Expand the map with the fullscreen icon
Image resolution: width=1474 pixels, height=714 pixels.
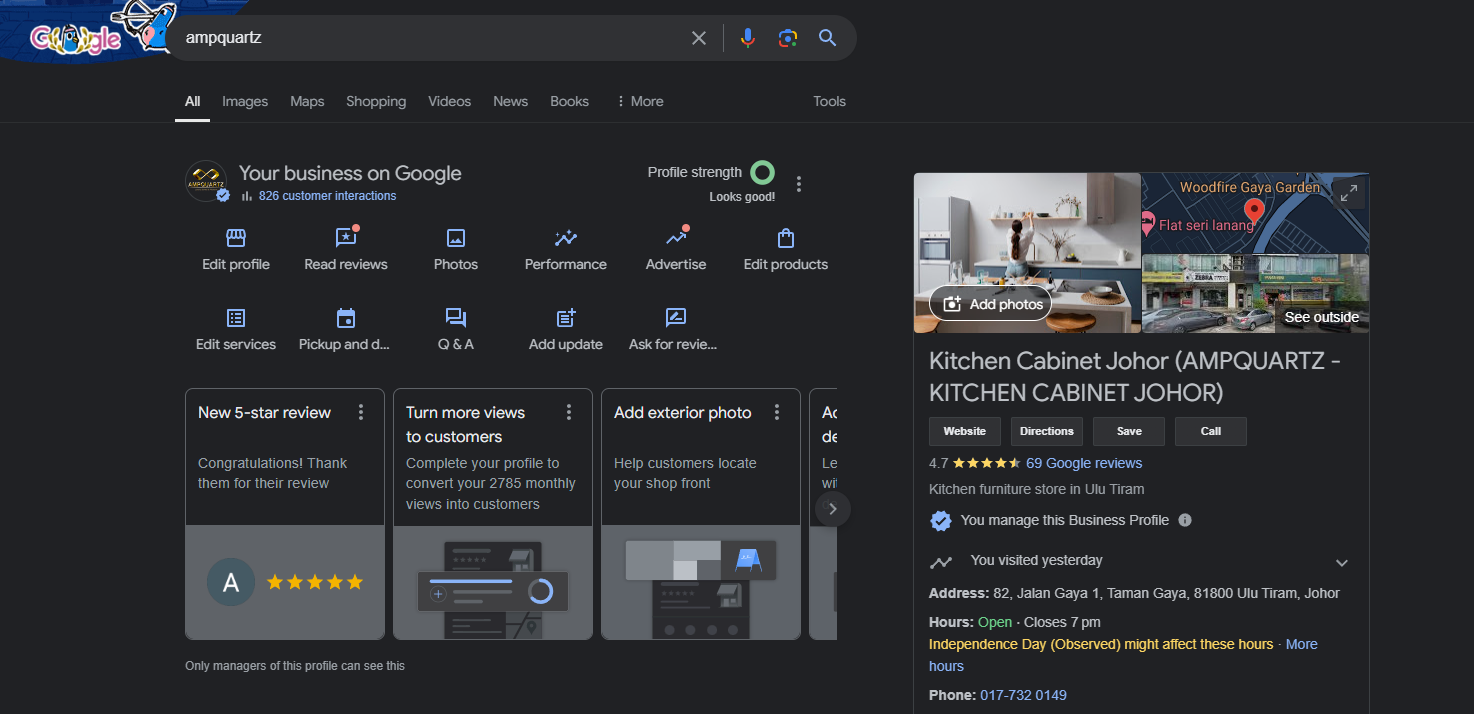point(1349,194)
